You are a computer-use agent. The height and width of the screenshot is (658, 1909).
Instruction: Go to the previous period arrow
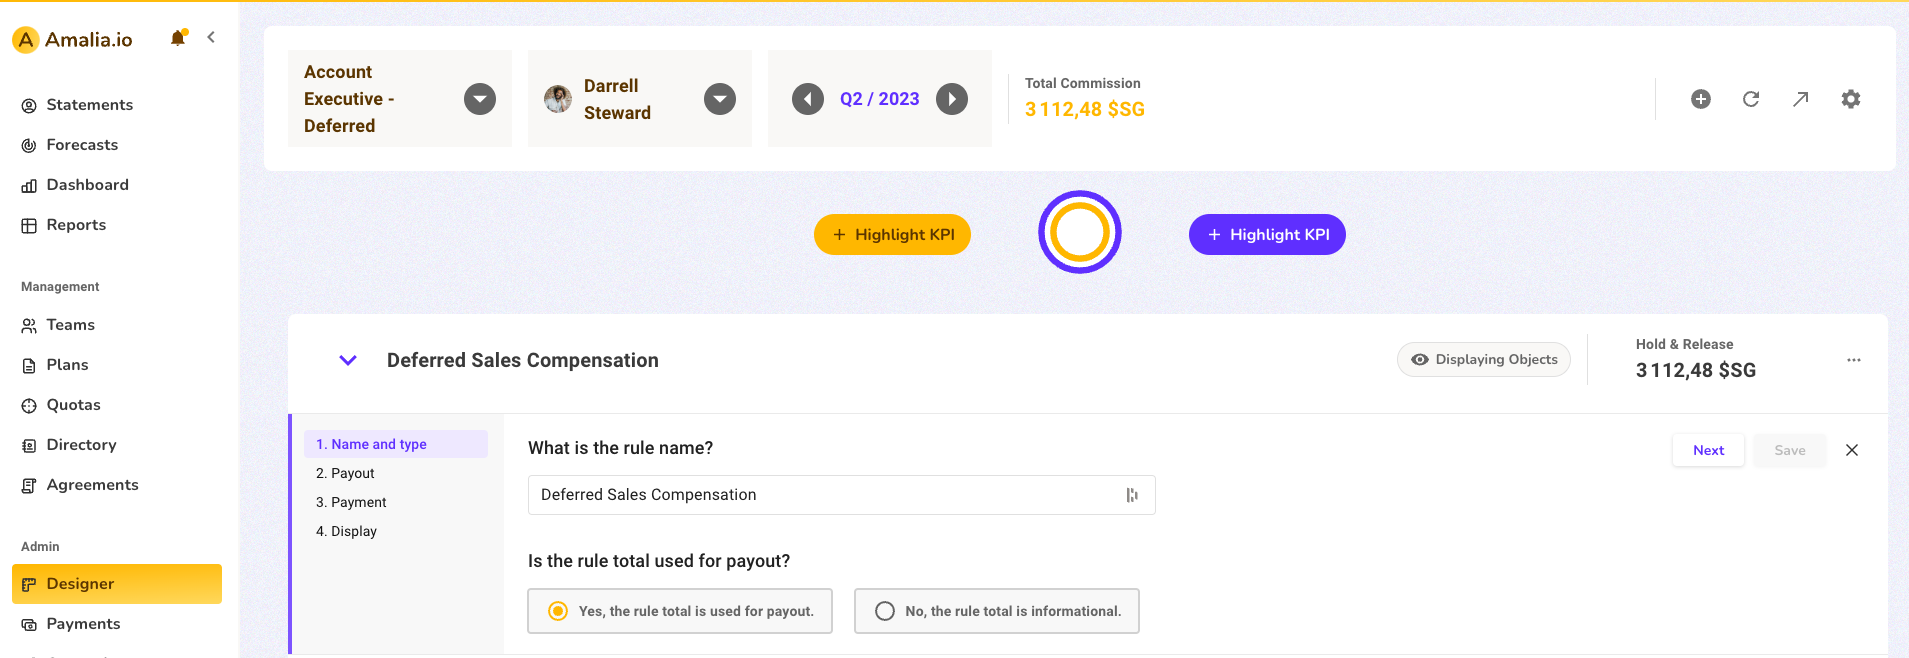click(x=808, y=99)
